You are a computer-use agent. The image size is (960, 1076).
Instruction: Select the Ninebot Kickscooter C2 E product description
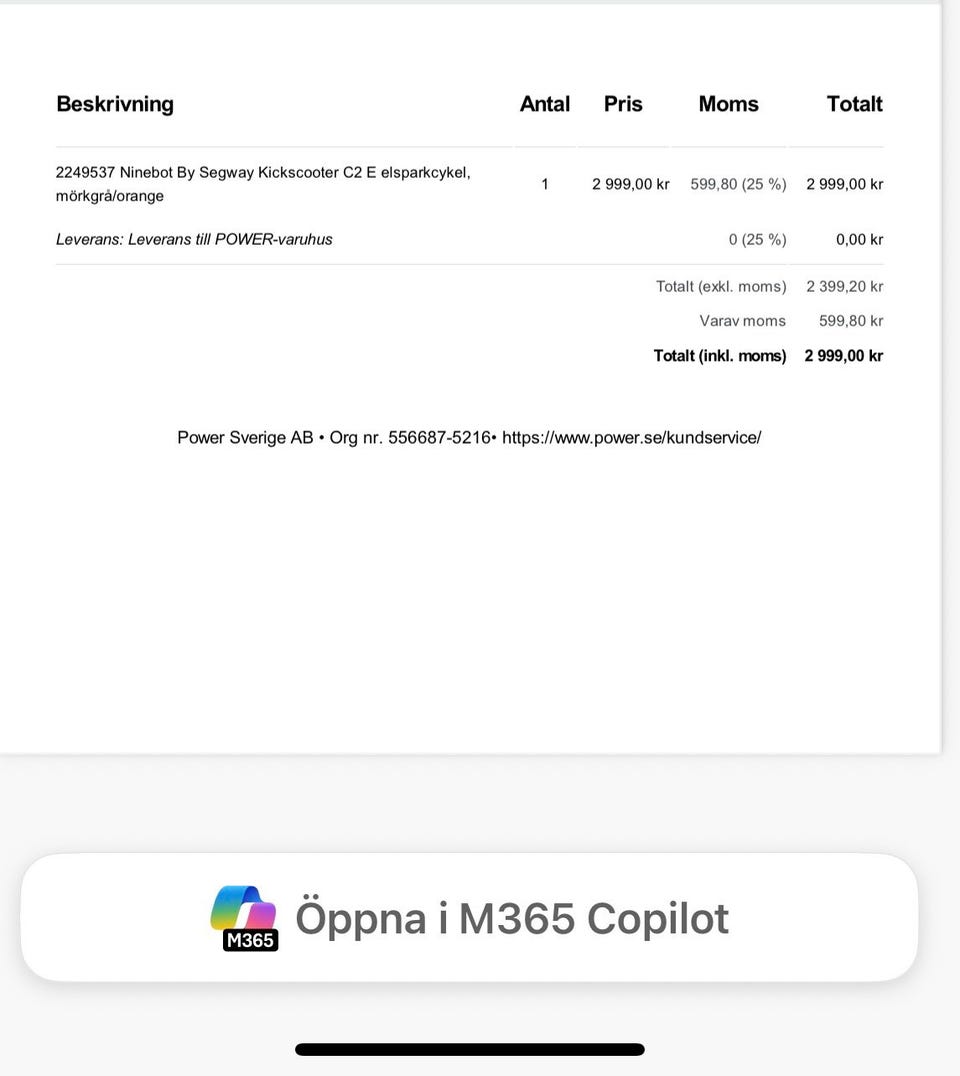pos(264,184)
